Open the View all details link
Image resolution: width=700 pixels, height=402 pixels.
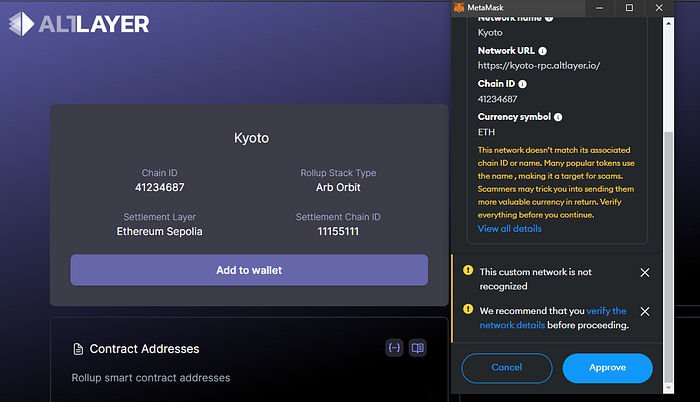point(509,229)
